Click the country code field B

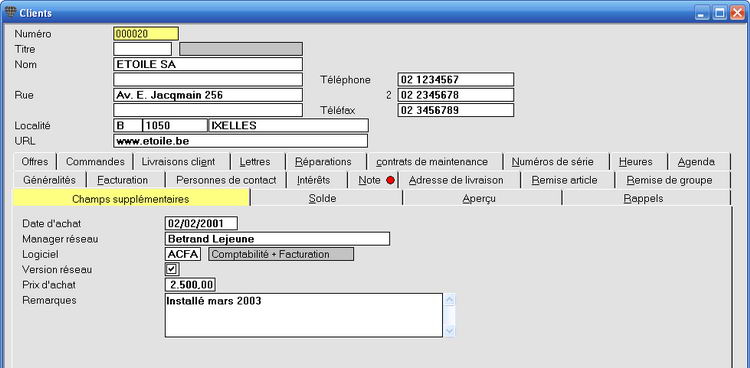coord(127,125)
